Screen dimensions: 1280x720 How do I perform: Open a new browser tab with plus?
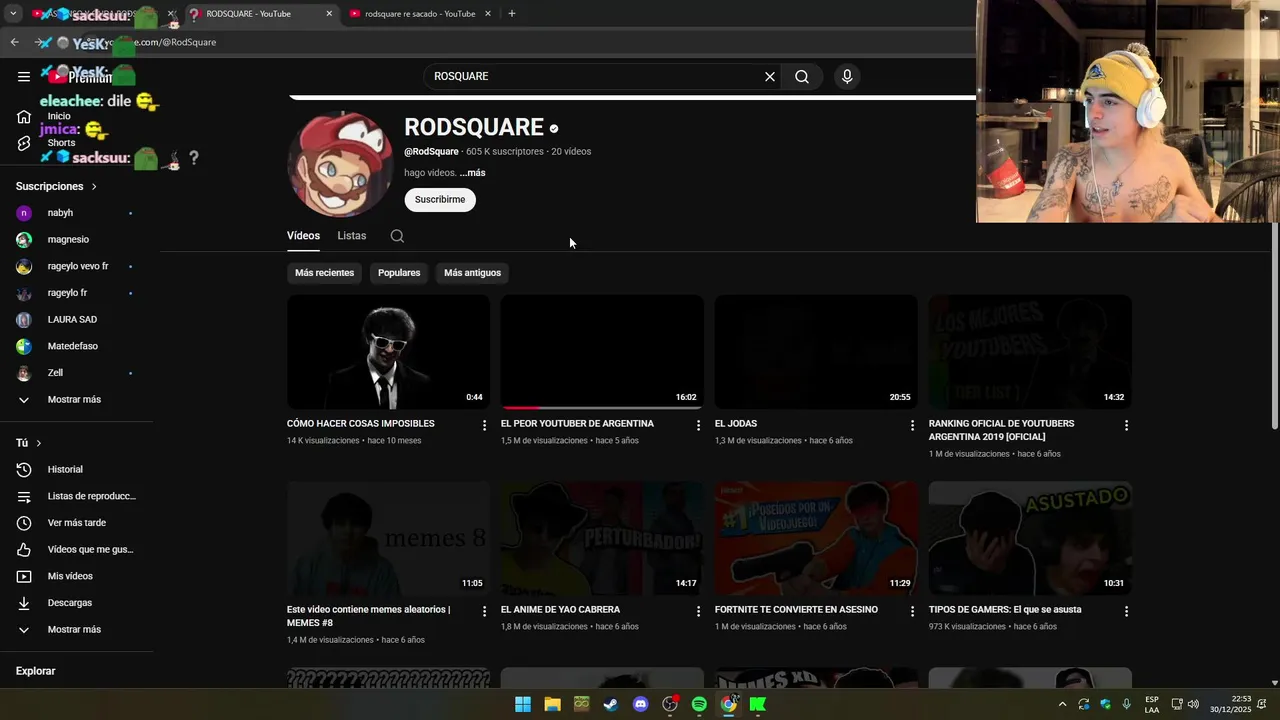click(512, 14)
